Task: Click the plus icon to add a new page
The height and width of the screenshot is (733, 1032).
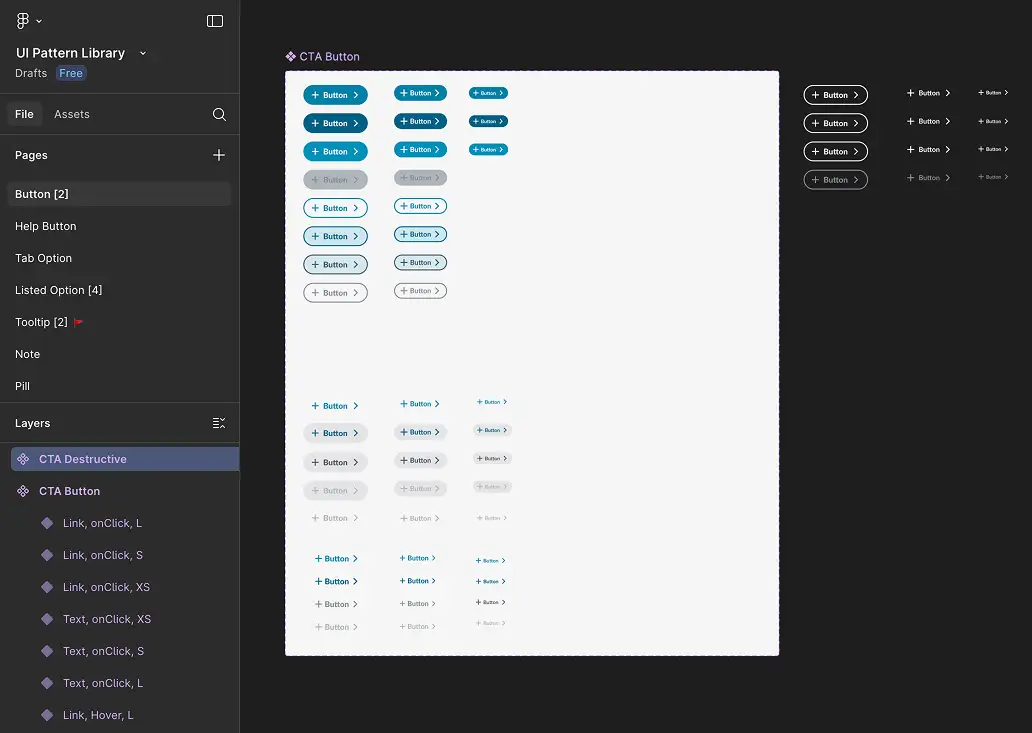Action: [x=219, y=156]
